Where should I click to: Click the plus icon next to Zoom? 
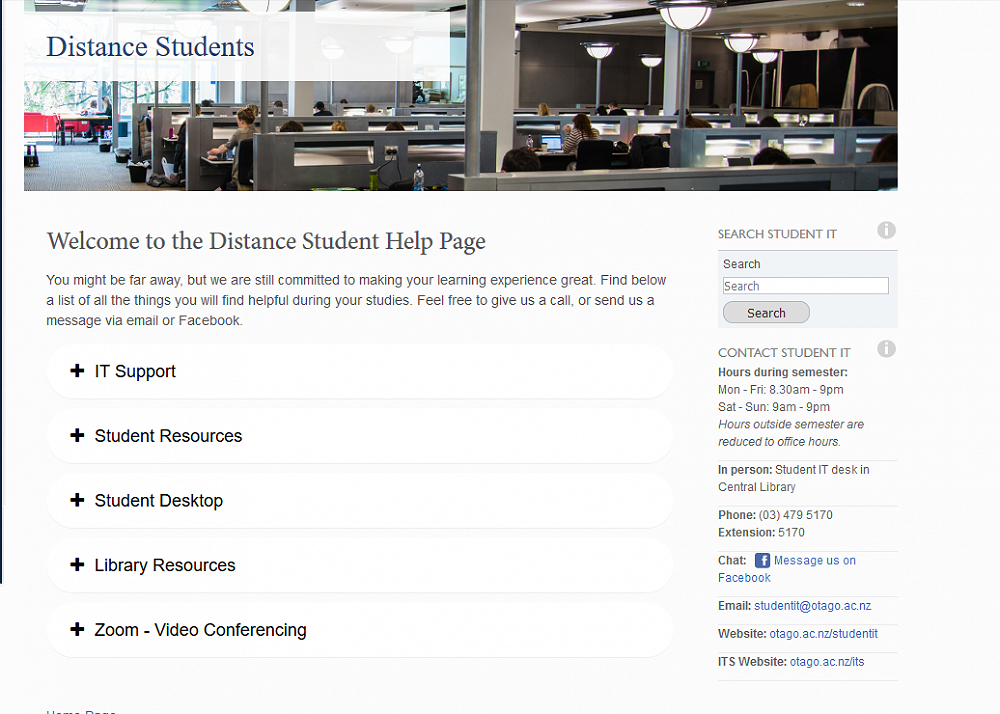click(x=77, y=630)
